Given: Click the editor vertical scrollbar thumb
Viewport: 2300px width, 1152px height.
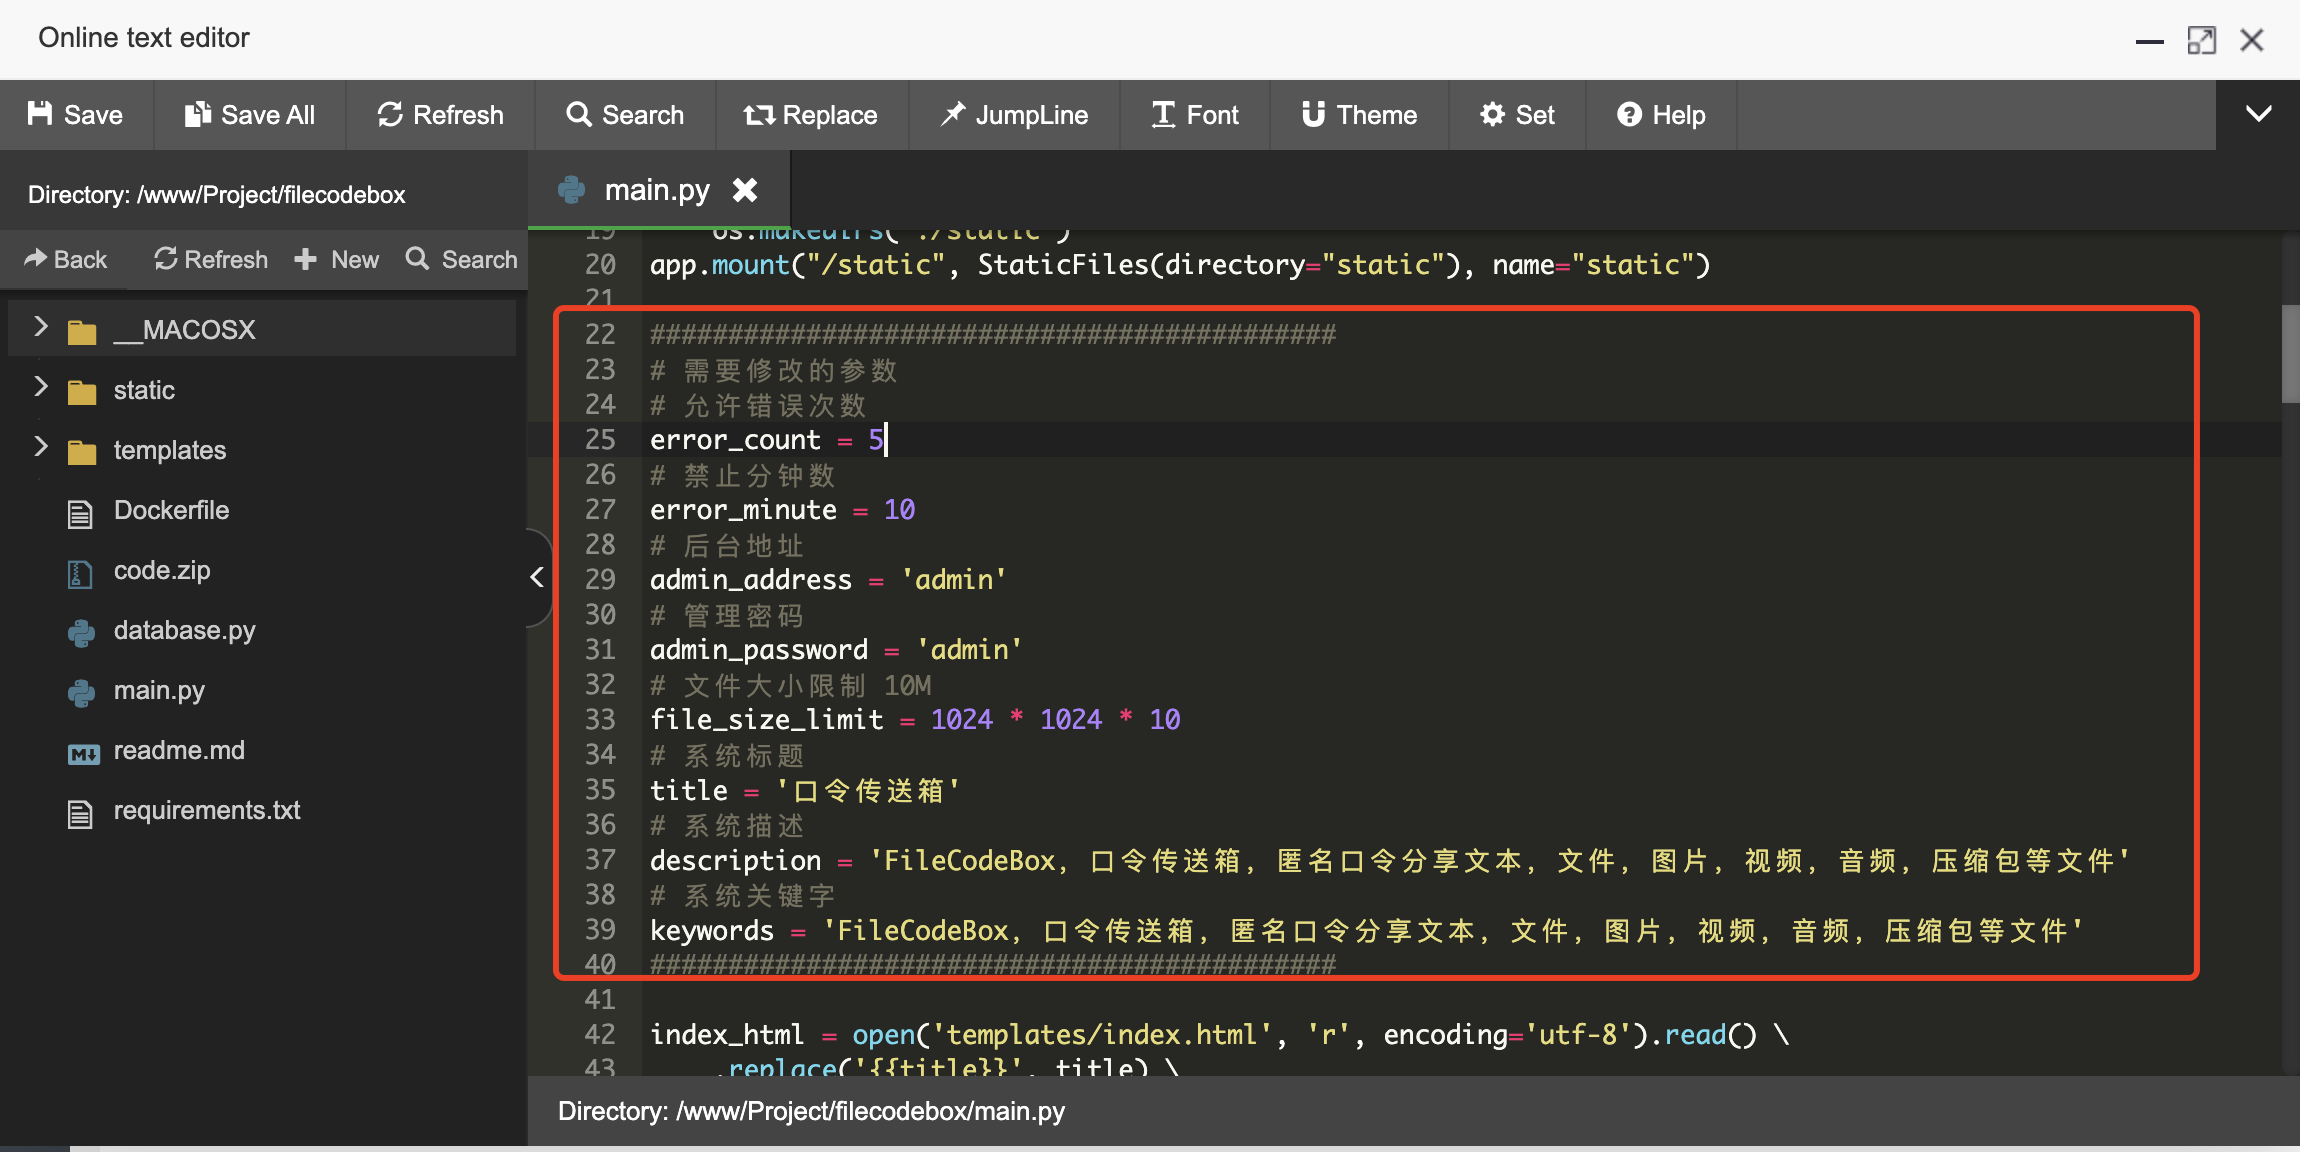Looking at the screenshot, I should [x=2290, y=354].
